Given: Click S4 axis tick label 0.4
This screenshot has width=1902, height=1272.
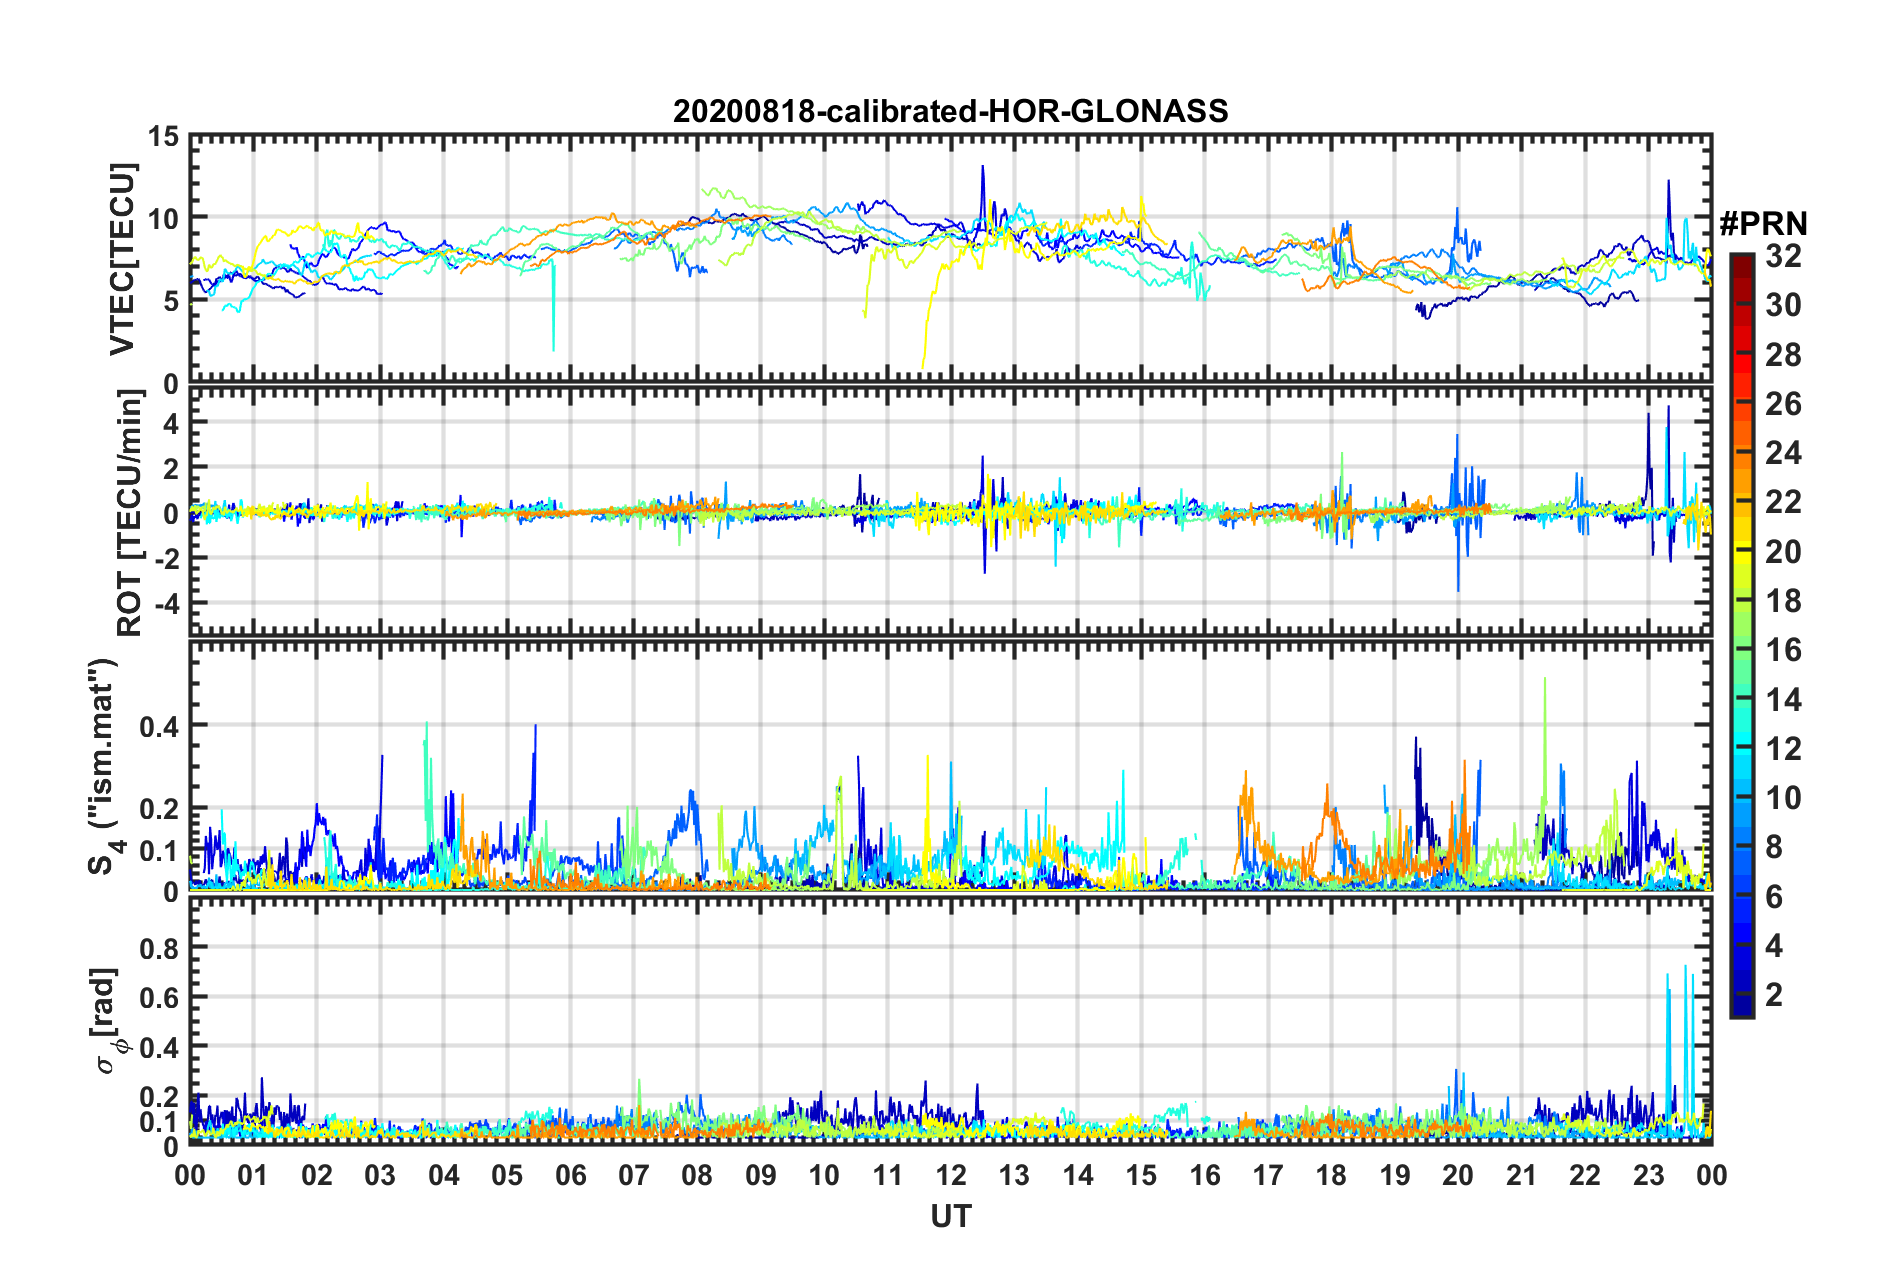Looking at the screenshot, I should pyautogui.click(x=160, y=726).
